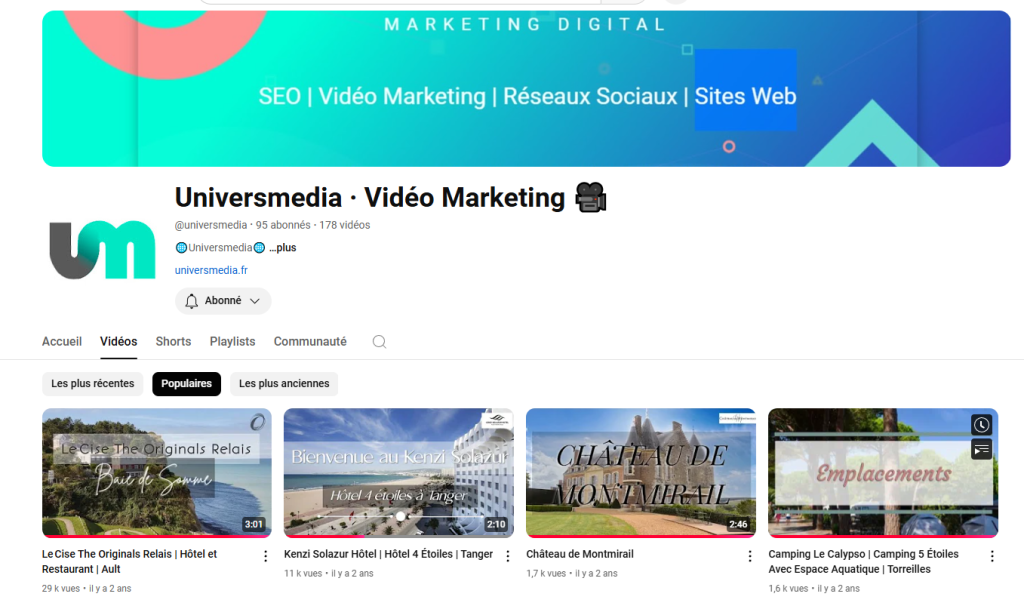This screenshot has width=1024, height=609.
Task: Select the Les plus récentes filter
Action: (93, 384)
